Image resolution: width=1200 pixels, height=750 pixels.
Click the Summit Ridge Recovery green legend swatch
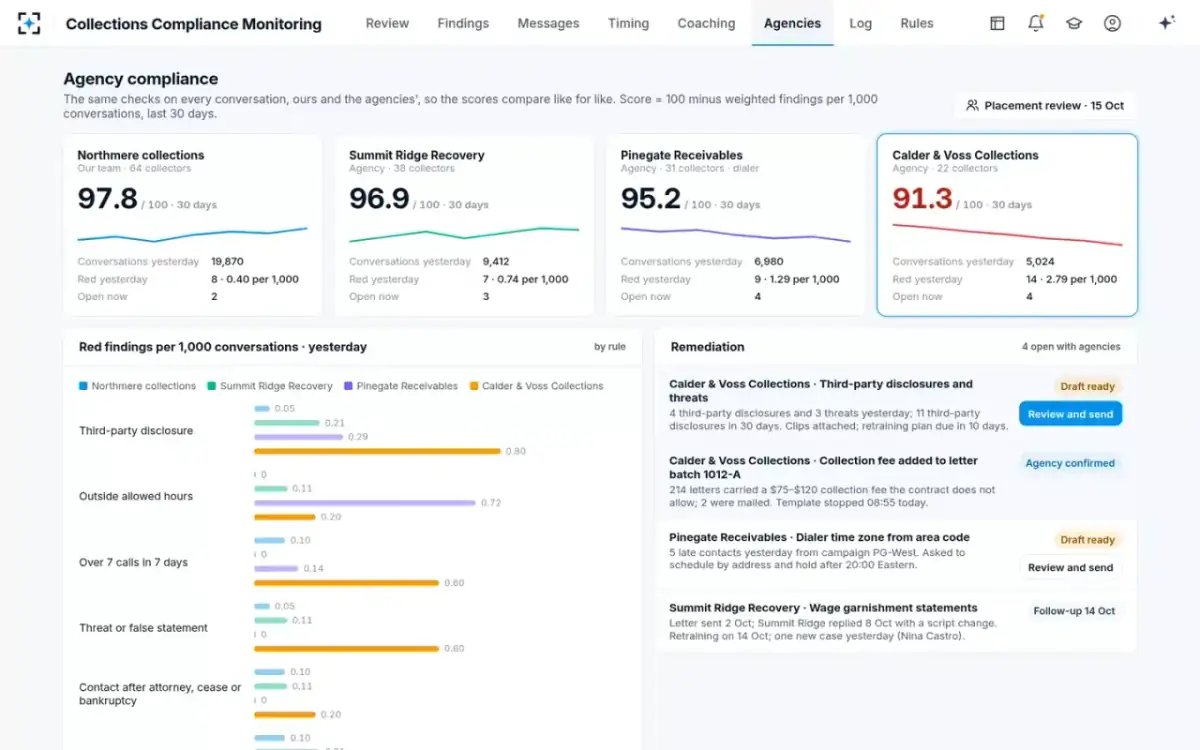[x=212, y=386]
